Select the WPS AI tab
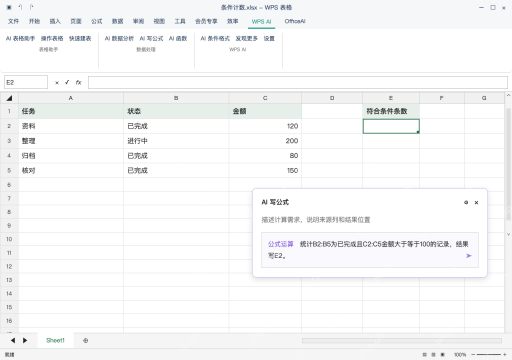Viewport: 512px width, 360px height. coord(261,21)
